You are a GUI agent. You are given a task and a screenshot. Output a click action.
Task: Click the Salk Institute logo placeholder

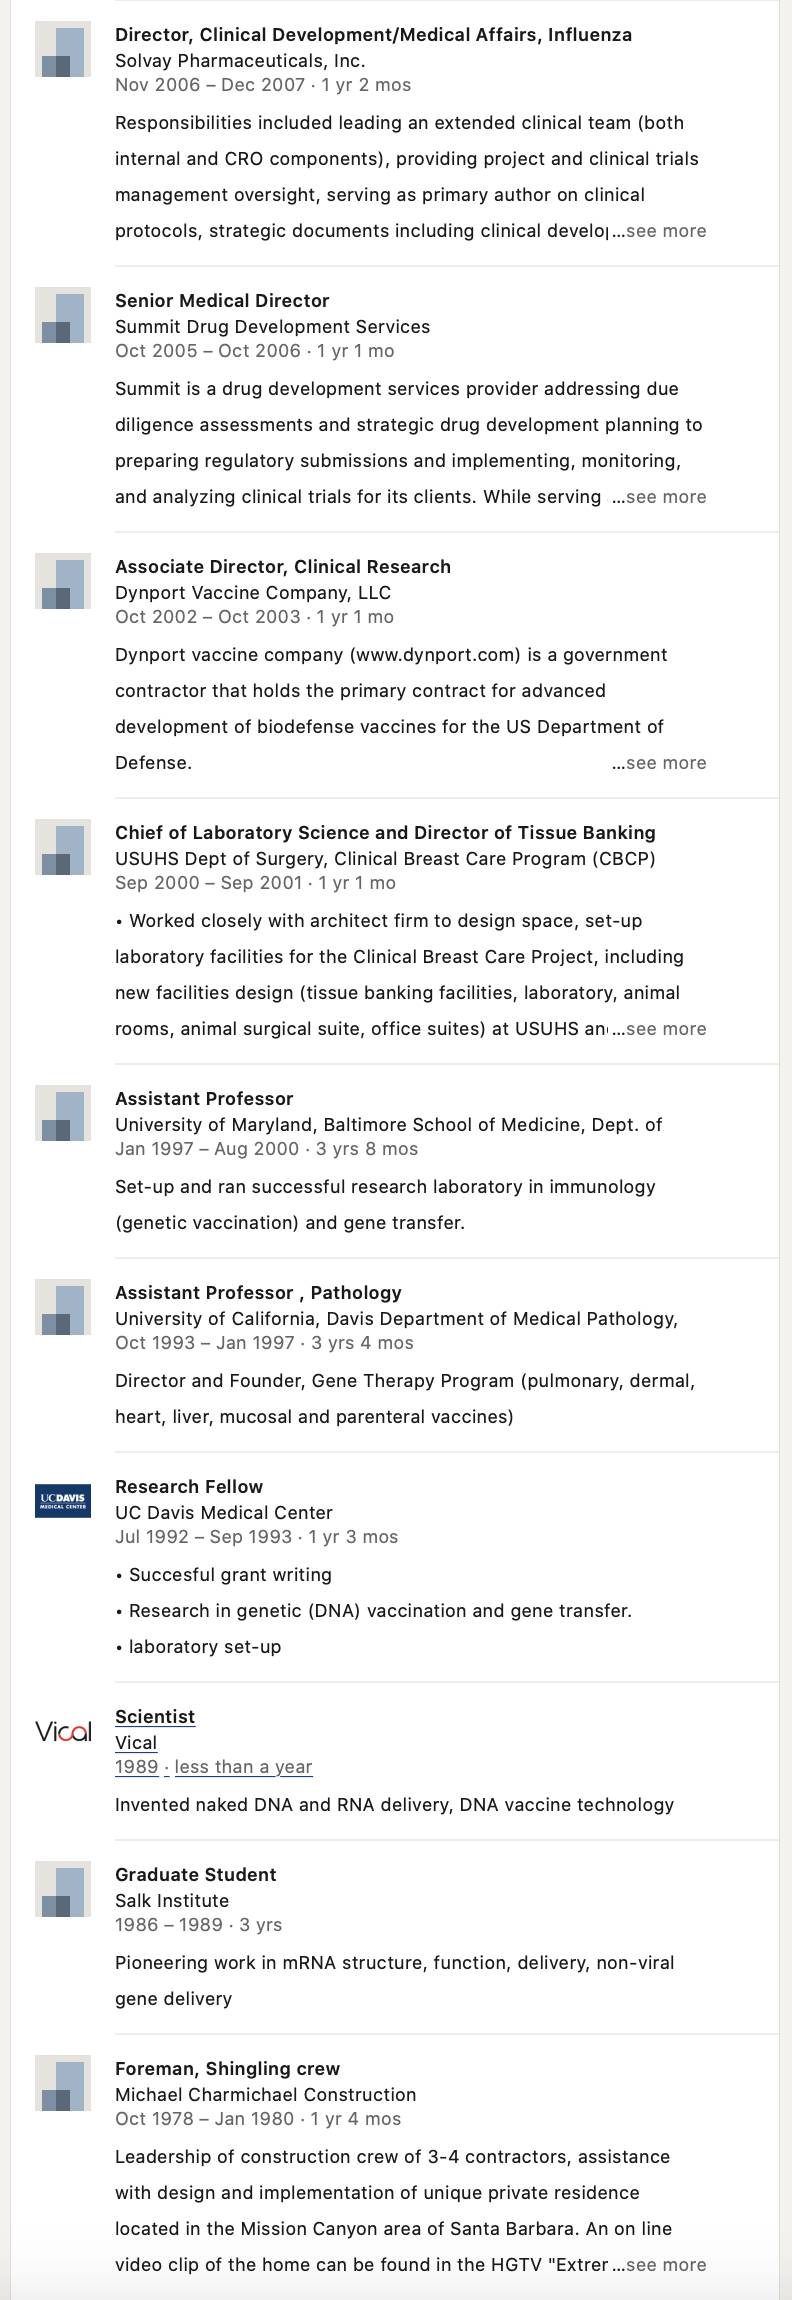[x=63, y=1889]
